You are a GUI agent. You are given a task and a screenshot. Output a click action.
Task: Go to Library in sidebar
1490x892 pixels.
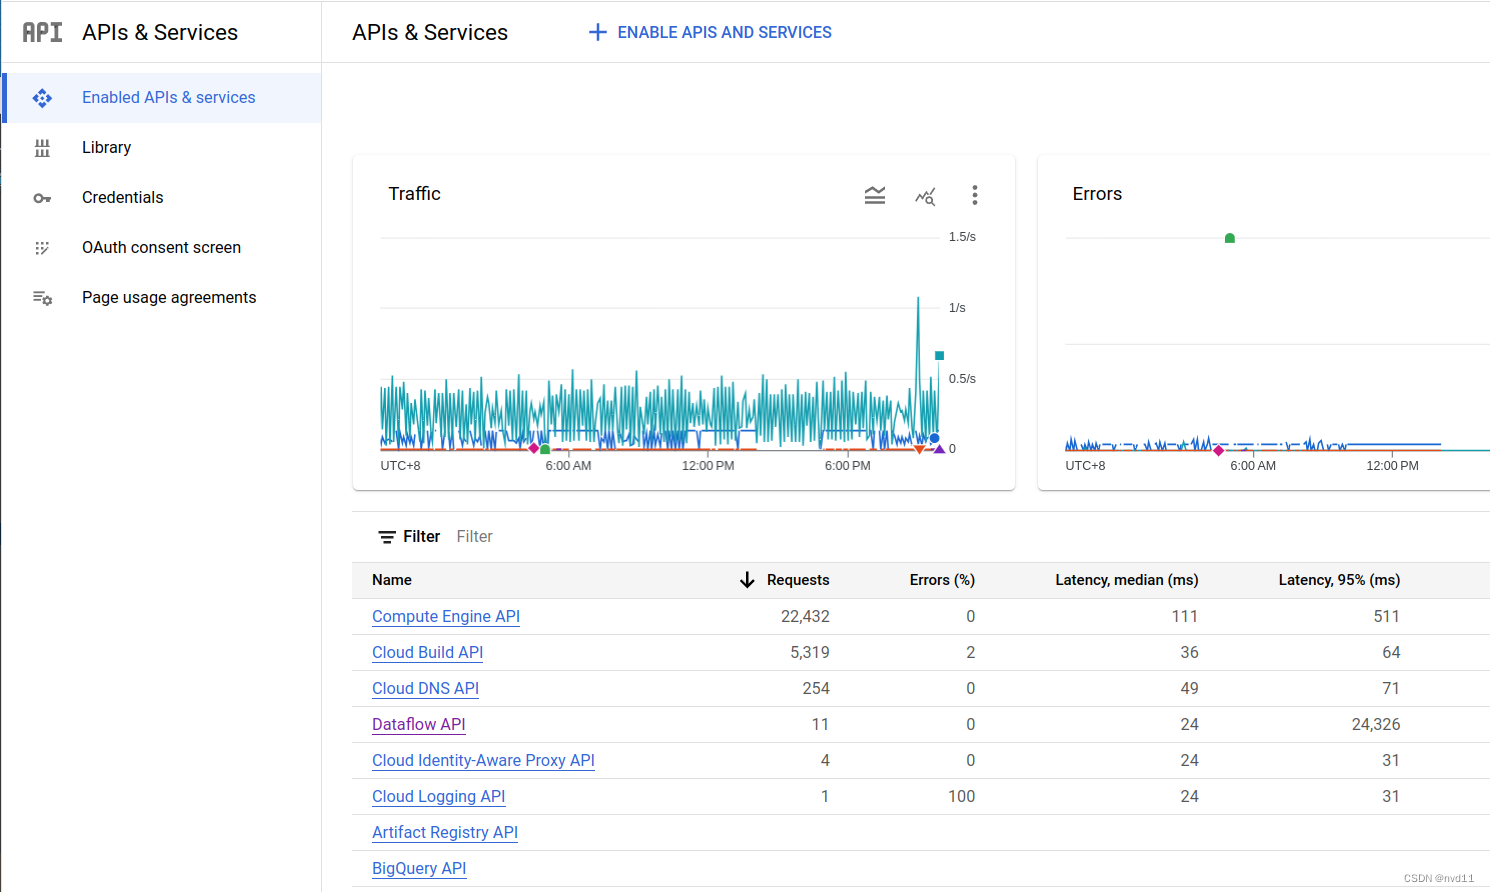(161, 148)
